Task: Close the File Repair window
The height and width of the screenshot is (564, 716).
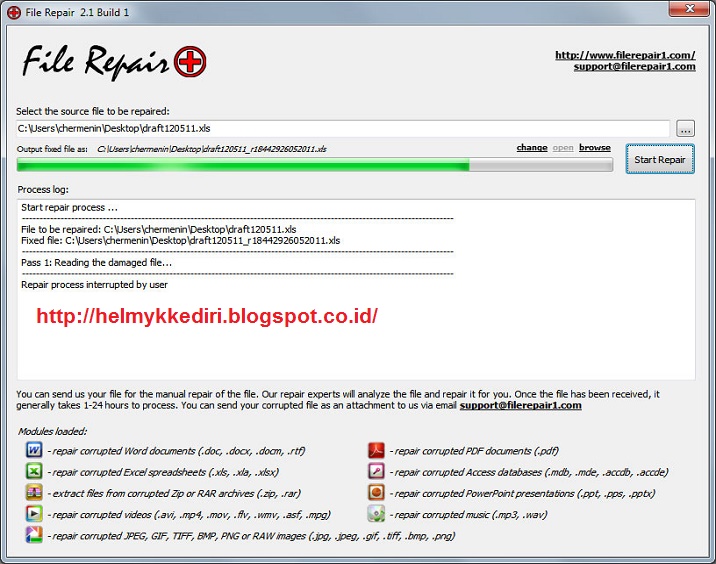Action: [690, 9]
